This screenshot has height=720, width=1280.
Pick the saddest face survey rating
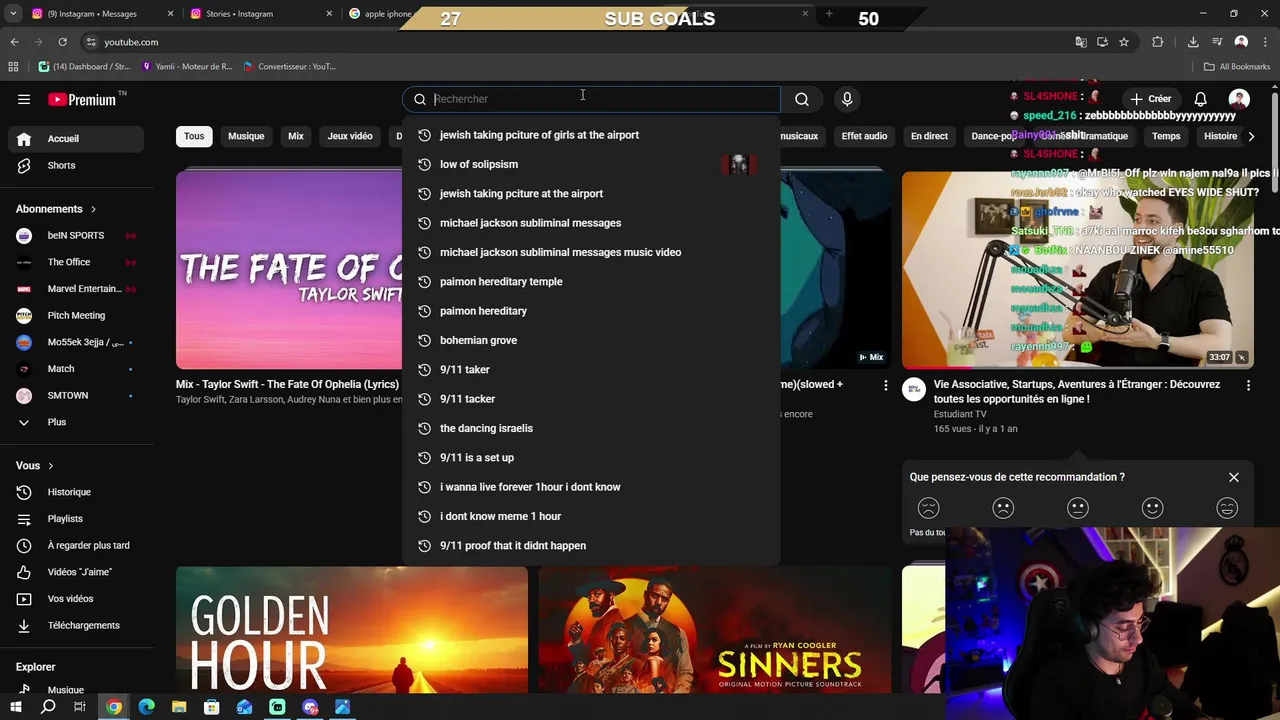(x=929, y=508)
